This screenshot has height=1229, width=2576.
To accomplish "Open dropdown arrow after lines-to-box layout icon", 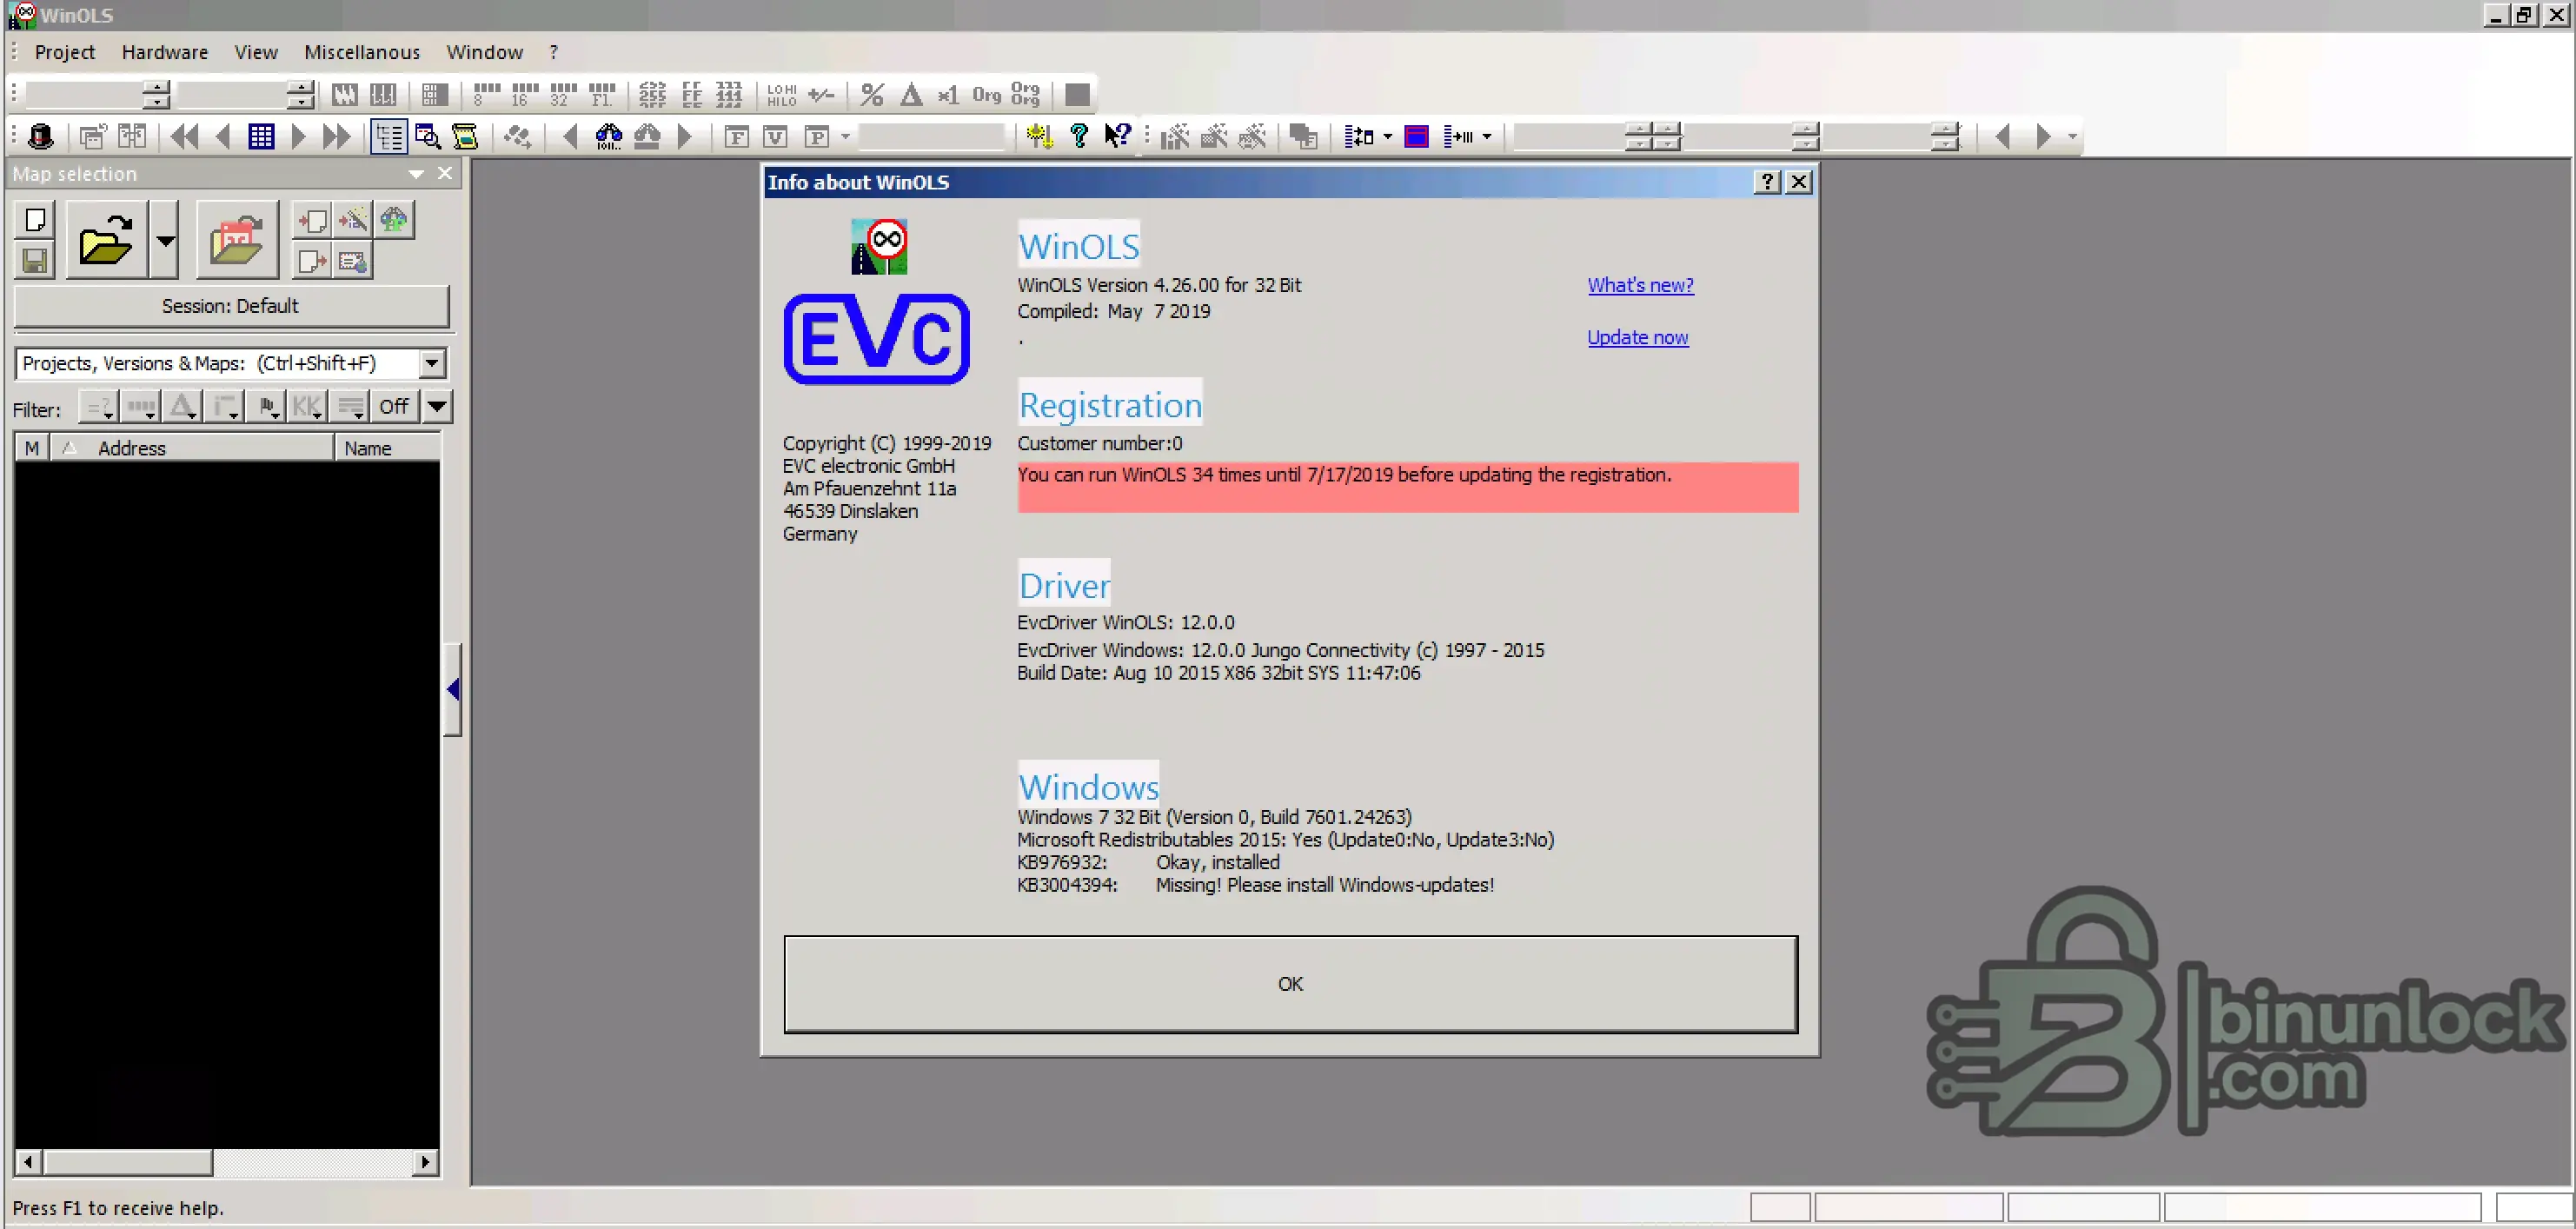I will pyautogui.click(x=1387, y=136).
